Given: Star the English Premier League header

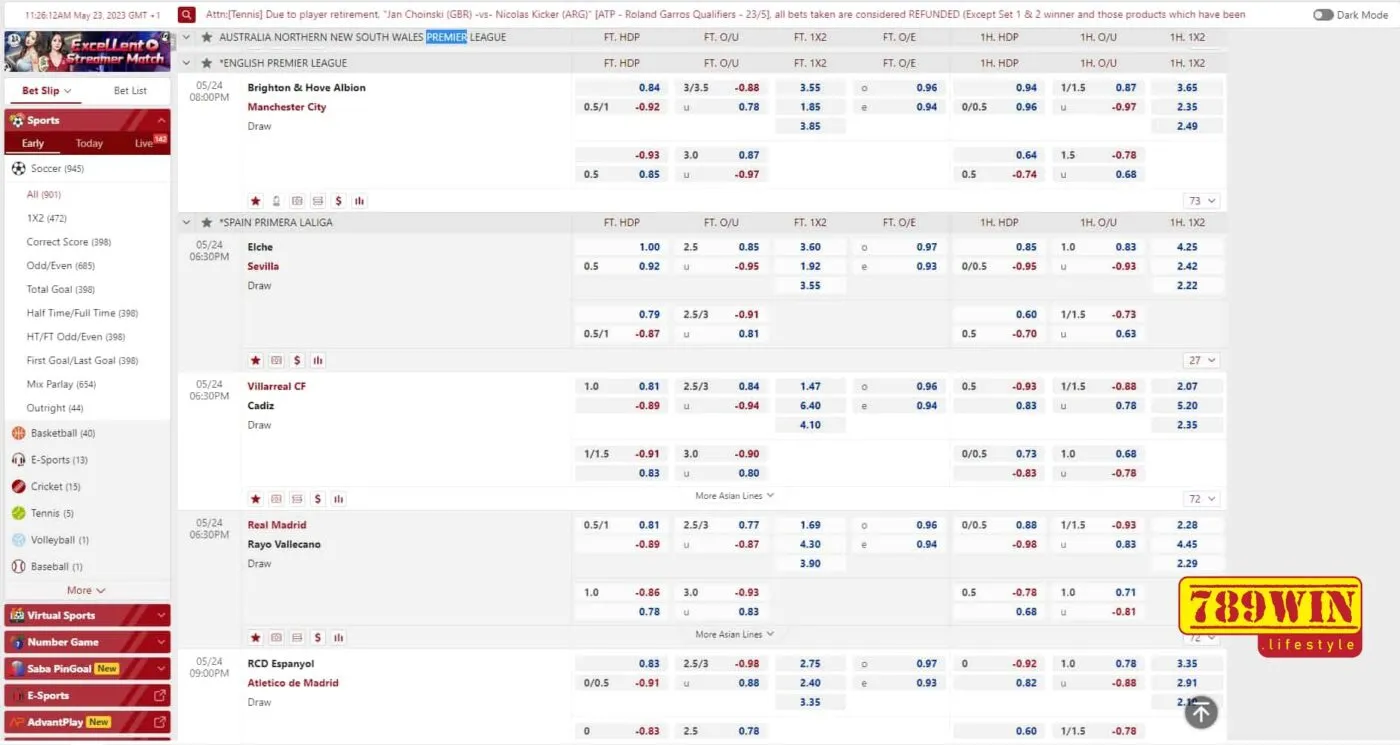Looking at the screenshot, I should 207,63.
